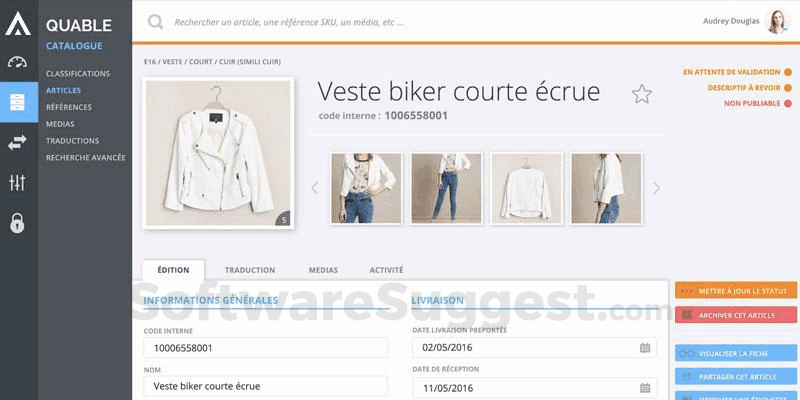
Task: Focus the article search field
Action: (289, 22)
